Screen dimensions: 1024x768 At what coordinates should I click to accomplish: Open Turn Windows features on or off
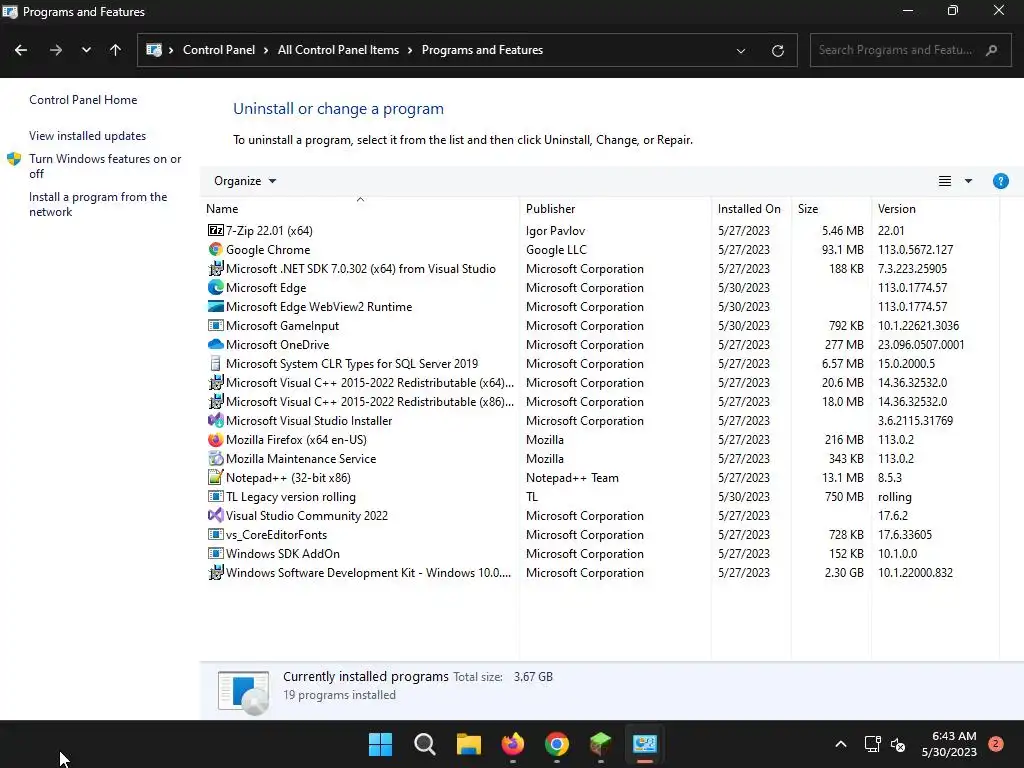pos(105,166)
